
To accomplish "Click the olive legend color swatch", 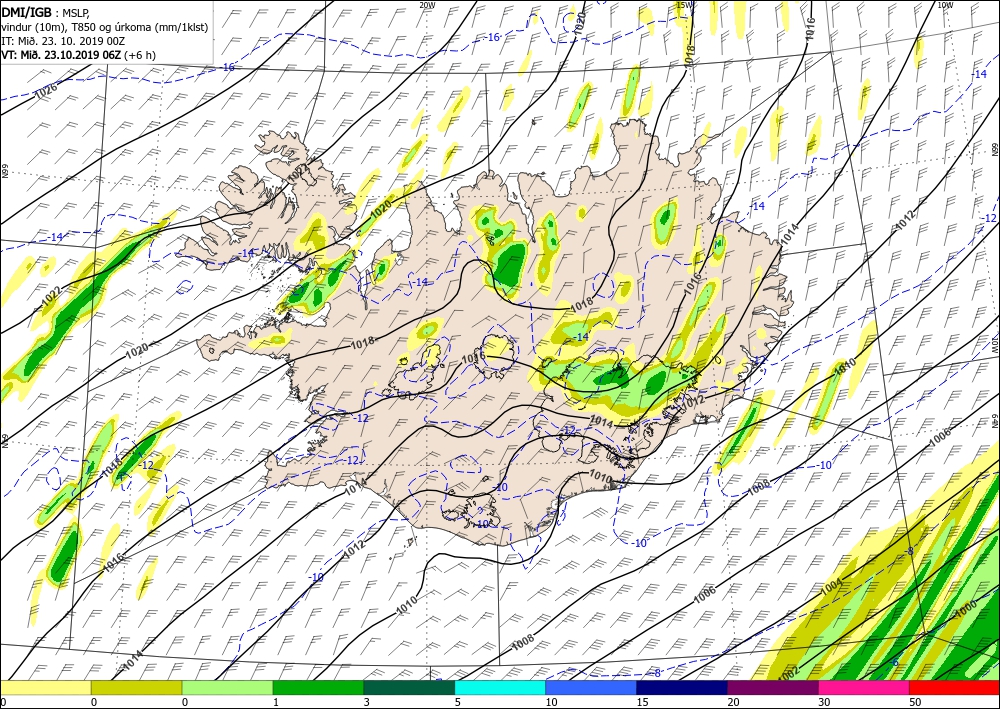I will point(136,688).
